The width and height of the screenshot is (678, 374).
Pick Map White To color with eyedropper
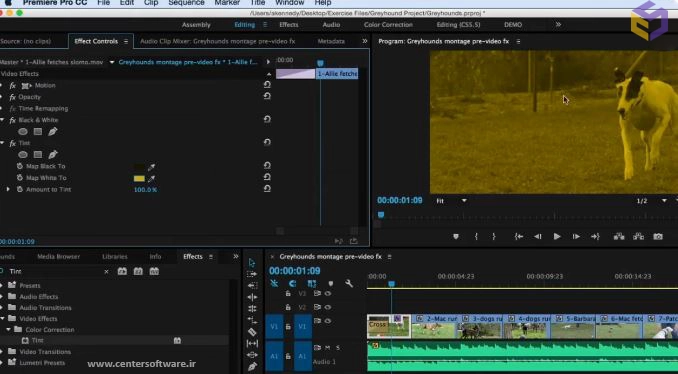[151, 178]
